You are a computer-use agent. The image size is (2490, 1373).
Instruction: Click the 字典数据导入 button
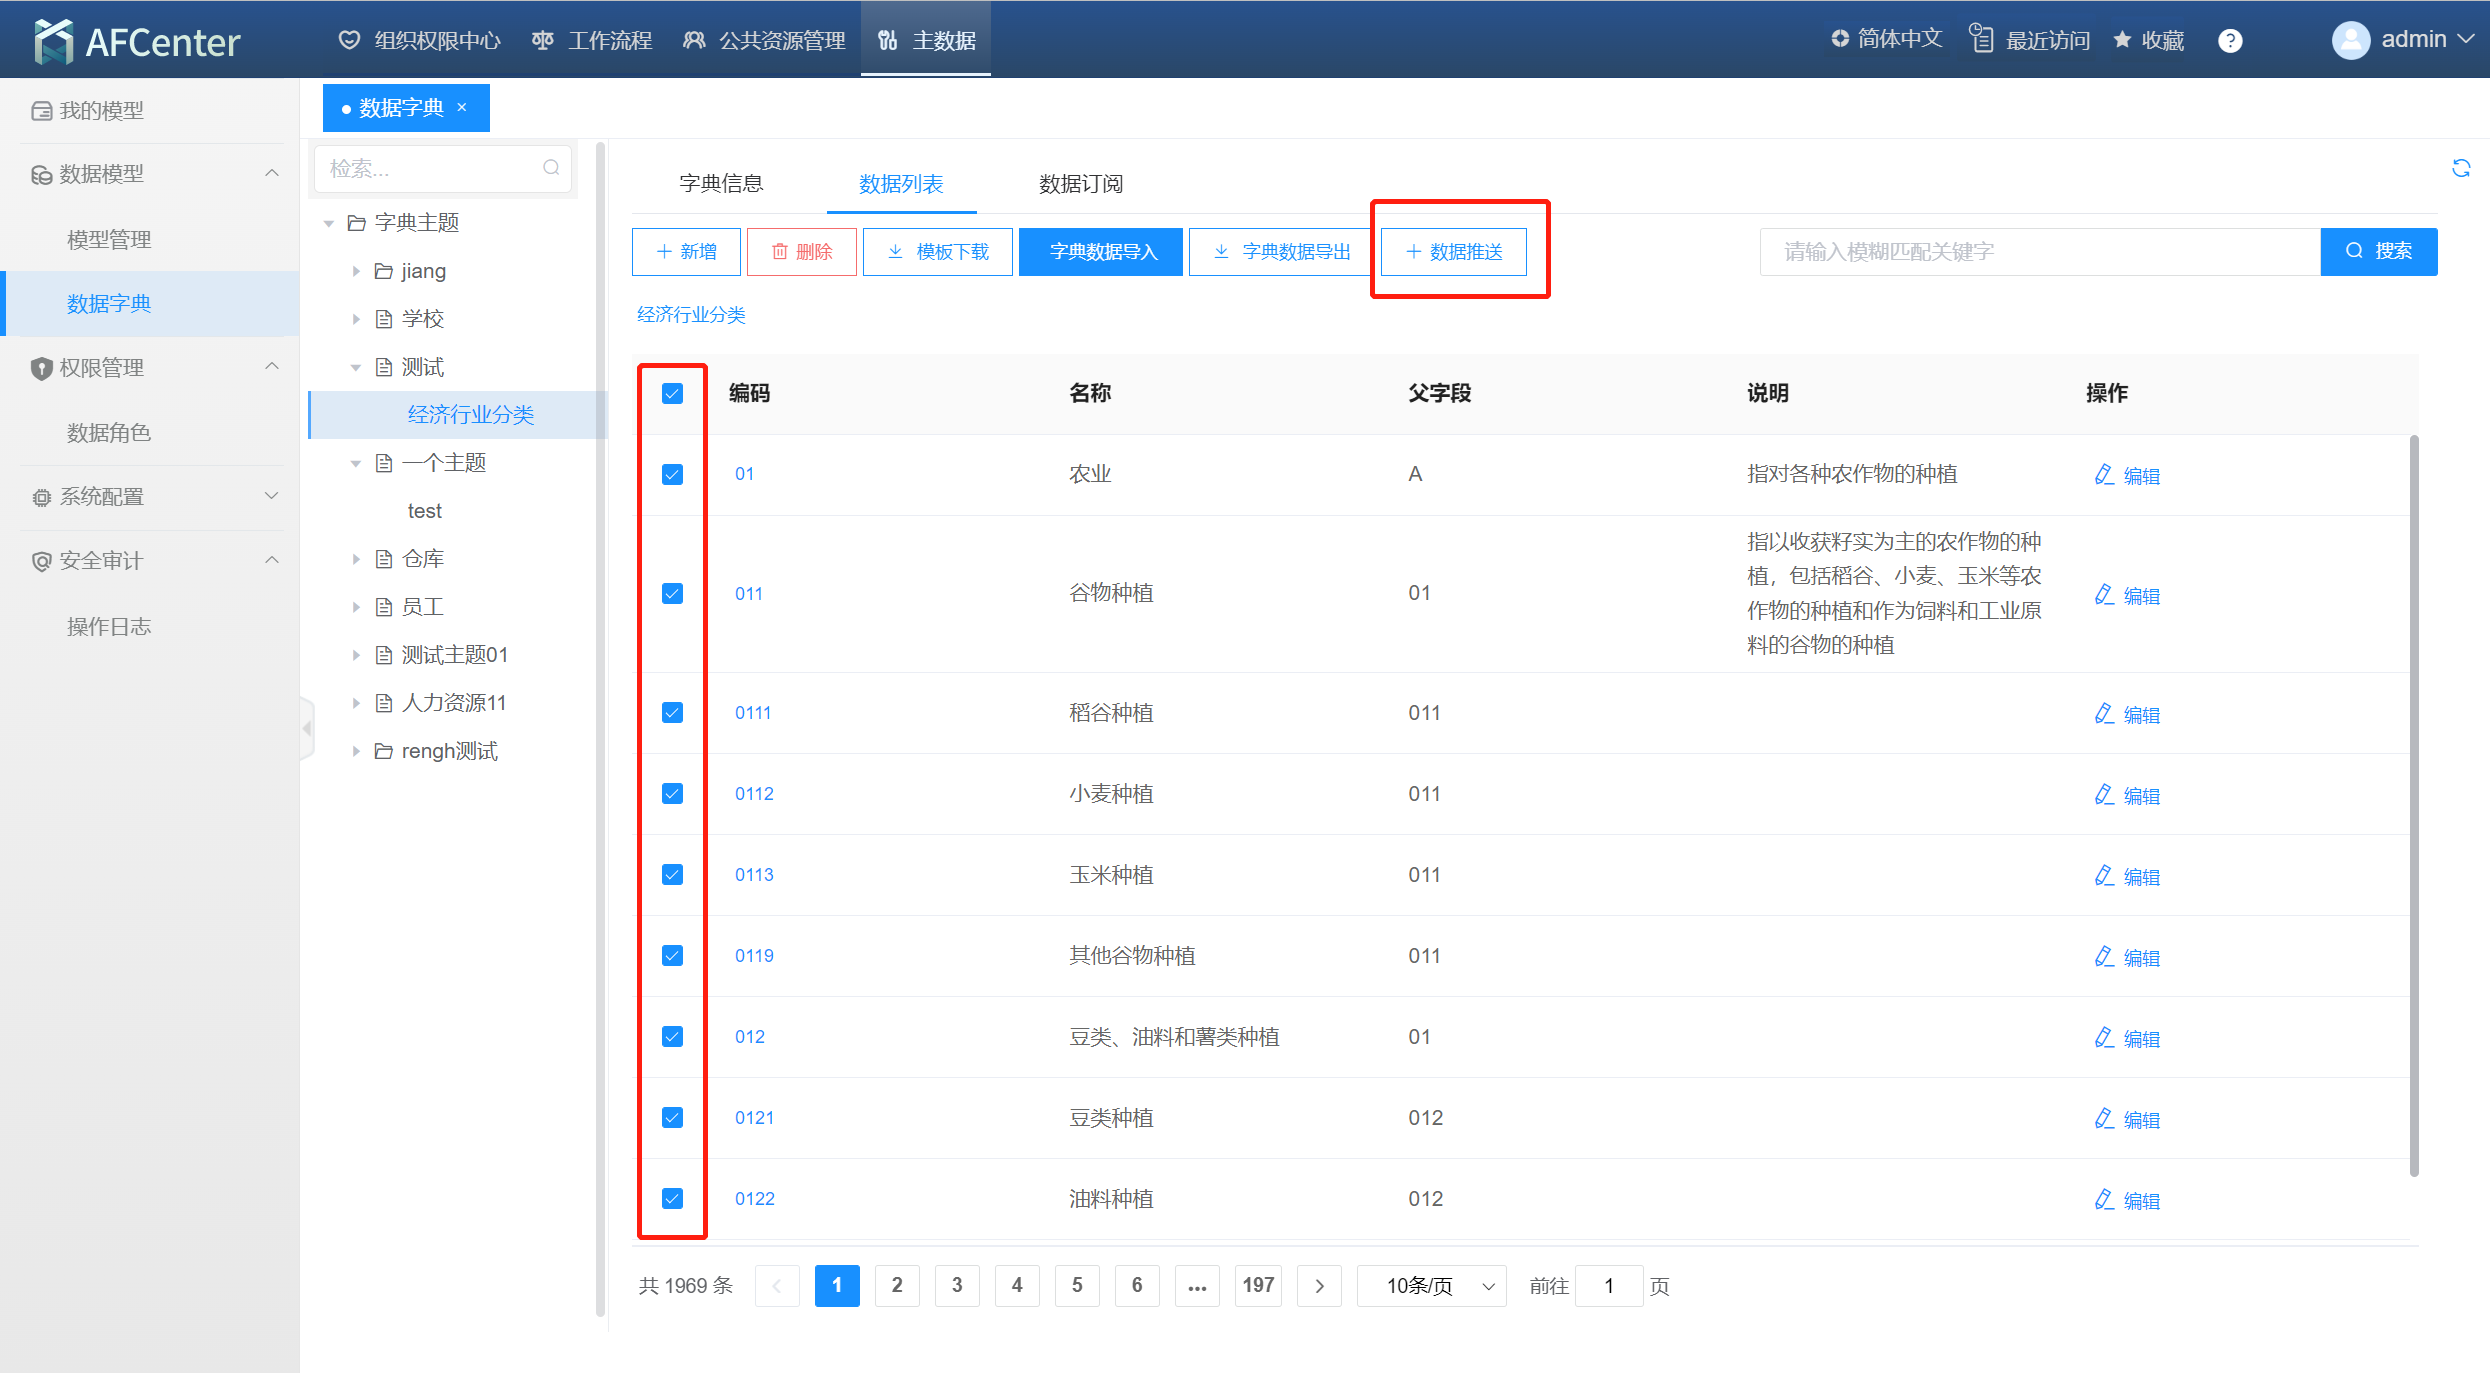1101,252
